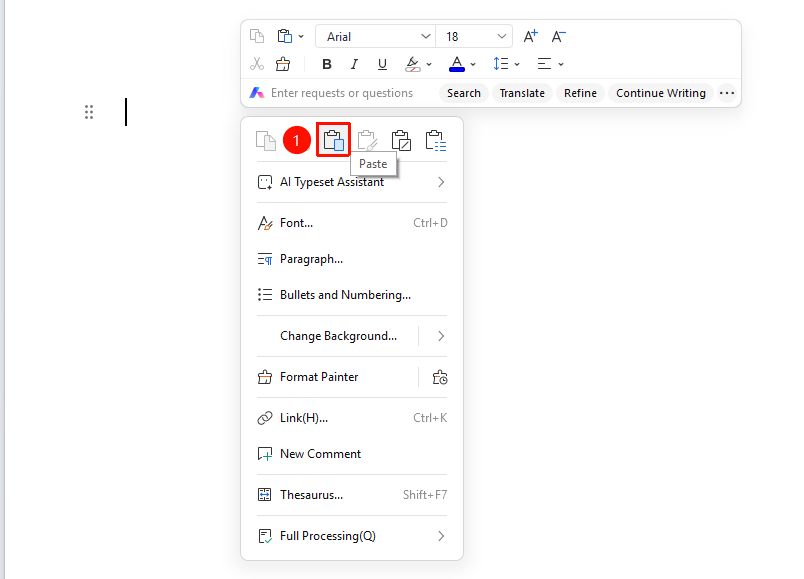The width and height of the screenshot is (804, 579).
Task: Click the line spacing icon
Action: point(500,64)
